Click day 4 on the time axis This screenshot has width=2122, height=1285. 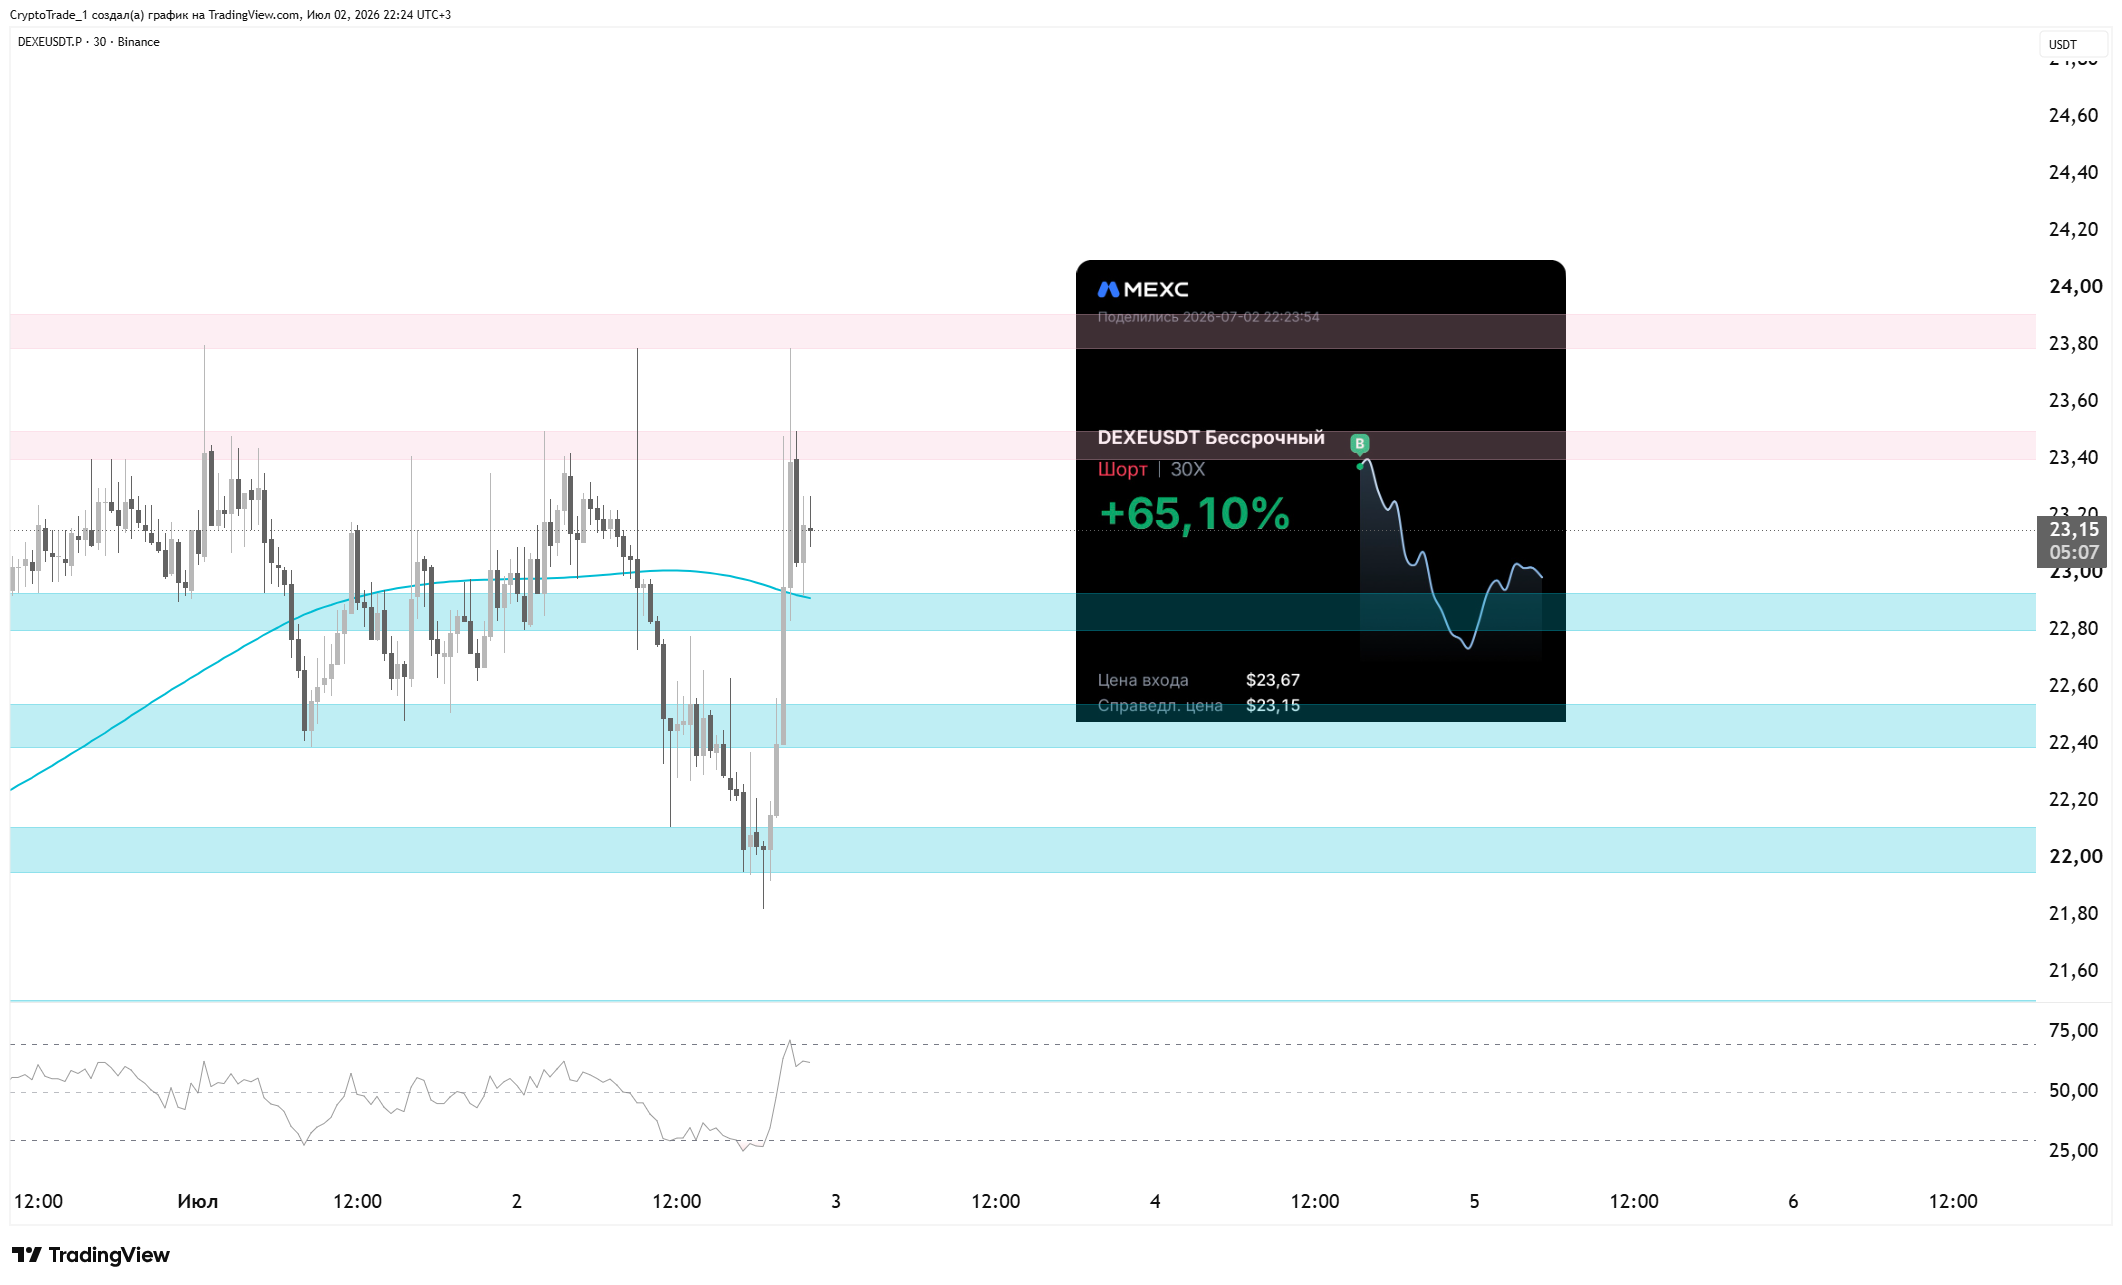[x=1155, y=1201]
